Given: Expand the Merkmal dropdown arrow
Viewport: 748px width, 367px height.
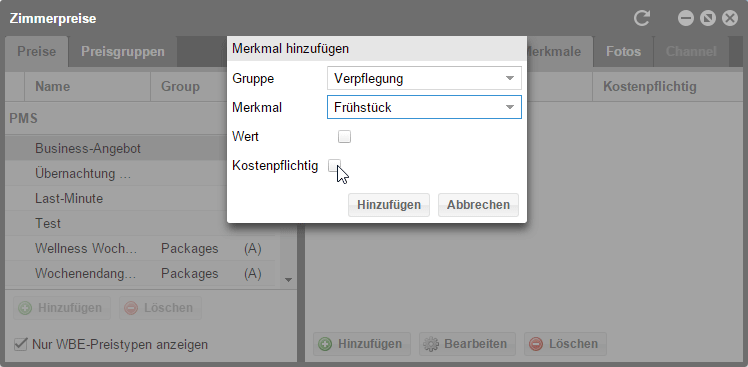Looking at the screenshot, I should [x=509, y=107].
